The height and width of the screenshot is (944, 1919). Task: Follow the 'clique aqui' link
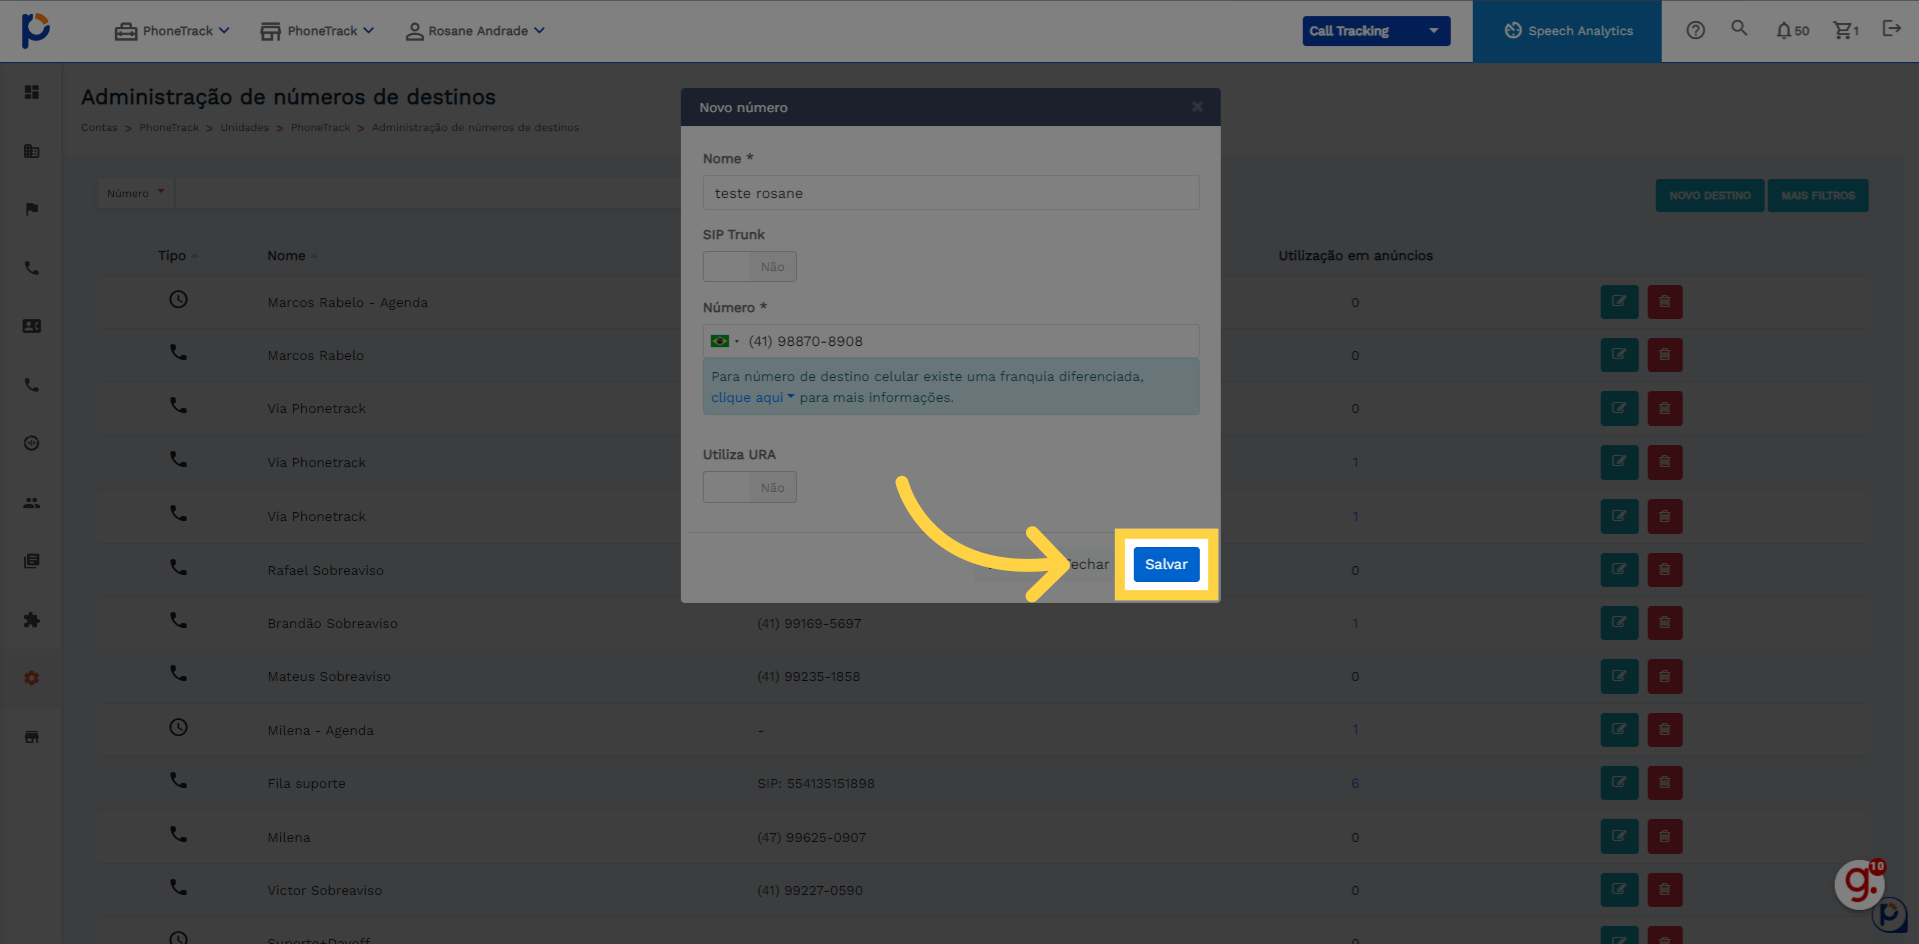tap(747, 398)
